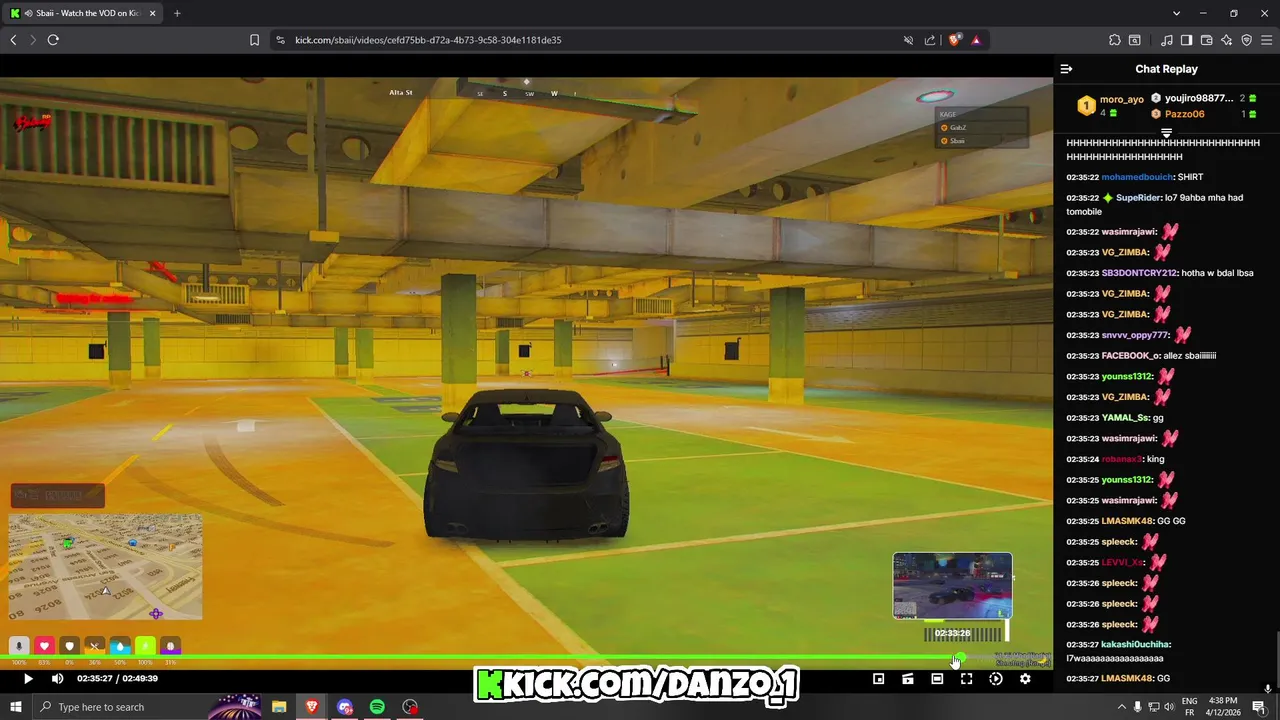Mute the video player volume
Image resolution: width=1280 pixels, height=720 pixels.
click(x=57, y=679)
